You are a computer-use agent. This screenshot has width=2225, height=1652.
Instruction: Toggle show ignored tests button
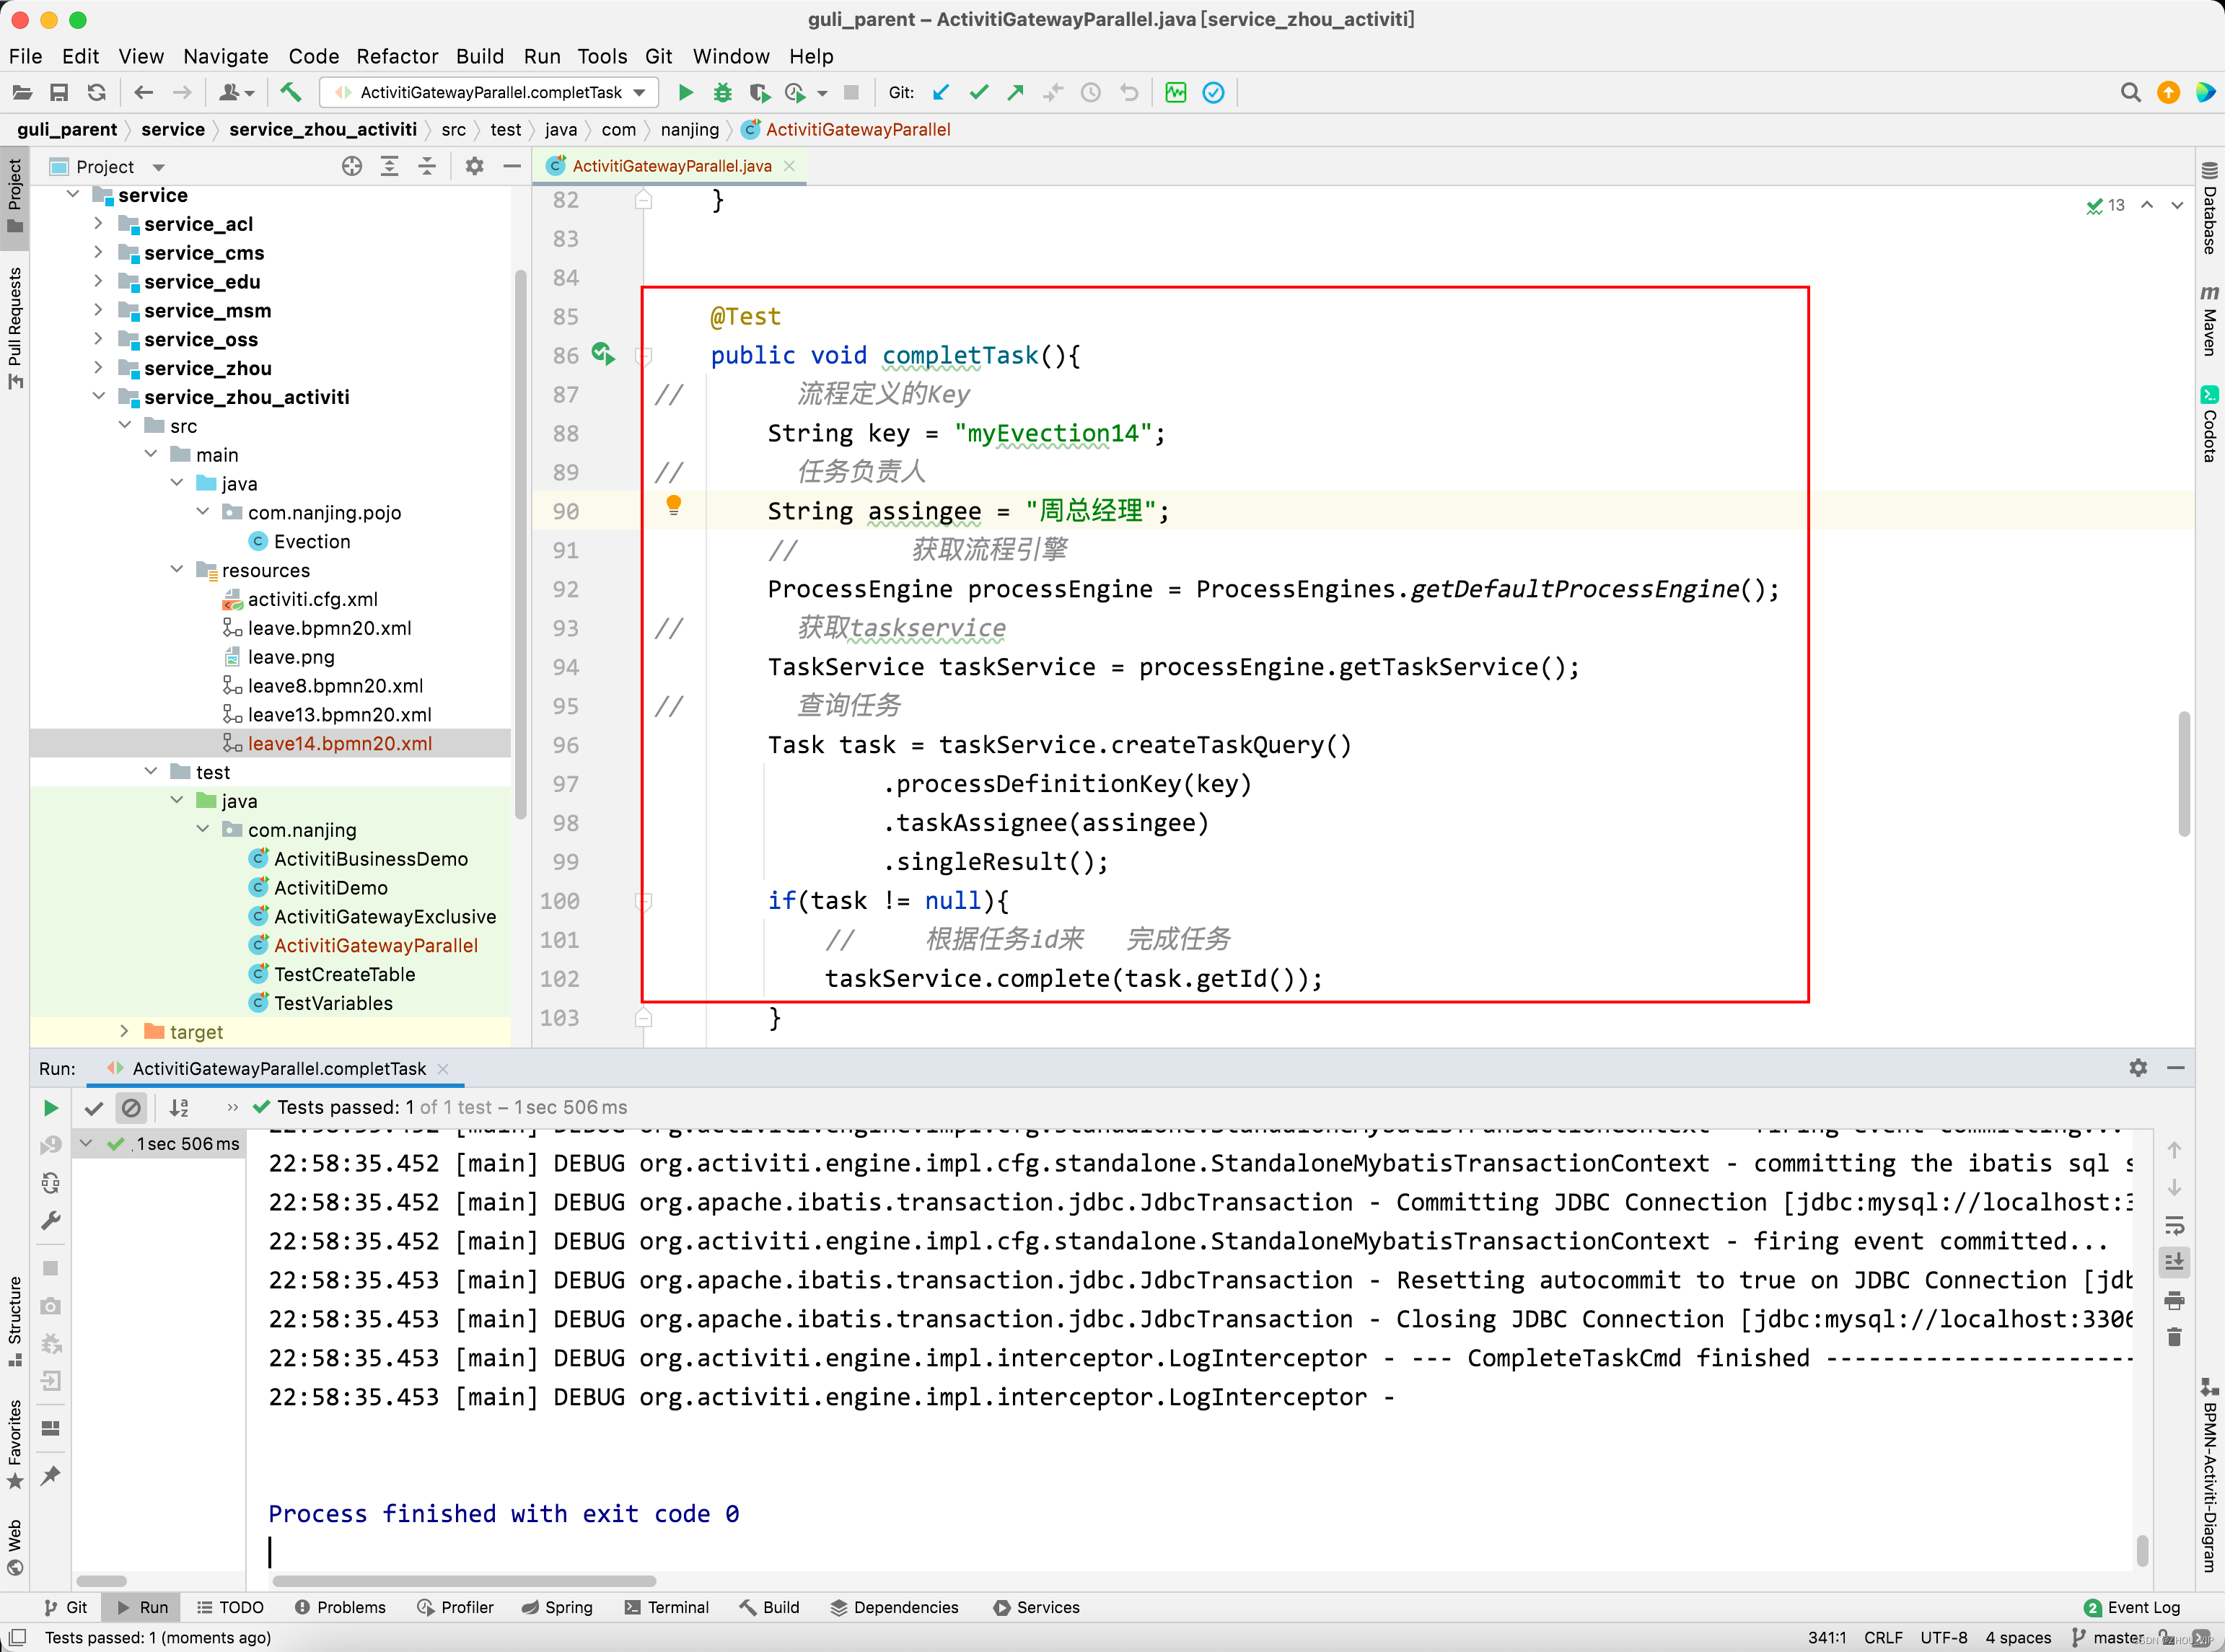click(131, 1108)
